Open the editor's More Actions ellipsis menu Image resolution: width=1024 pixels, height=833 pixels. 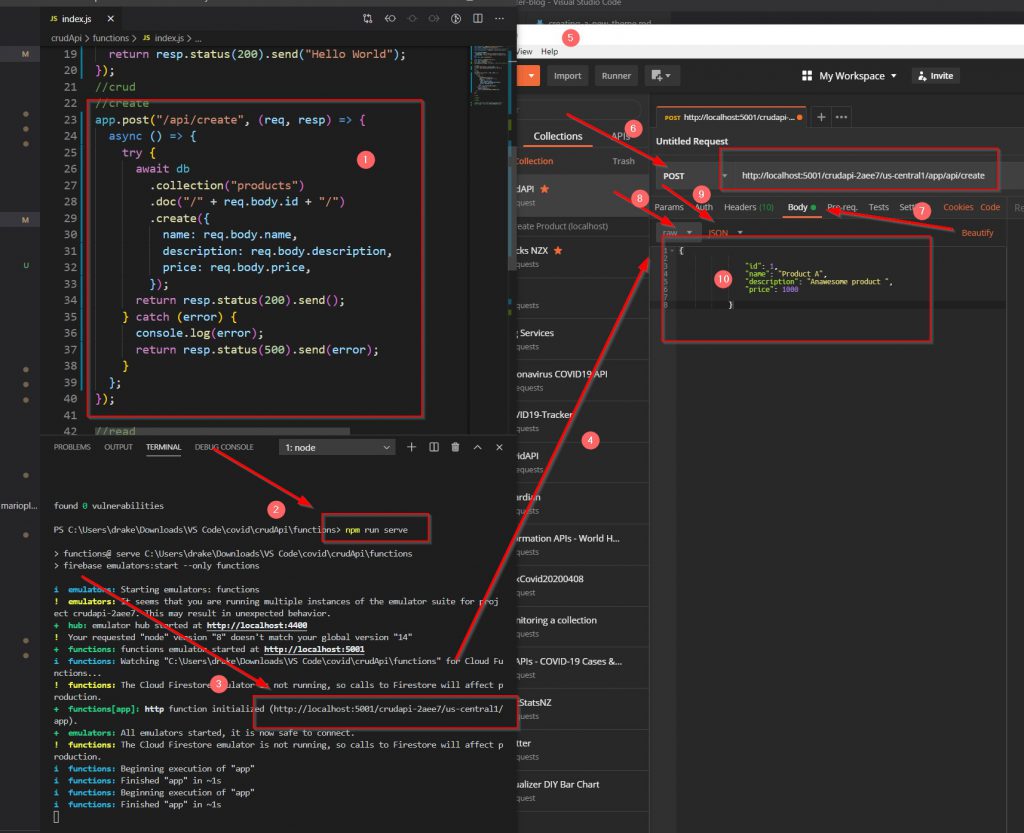click(500, 18)
